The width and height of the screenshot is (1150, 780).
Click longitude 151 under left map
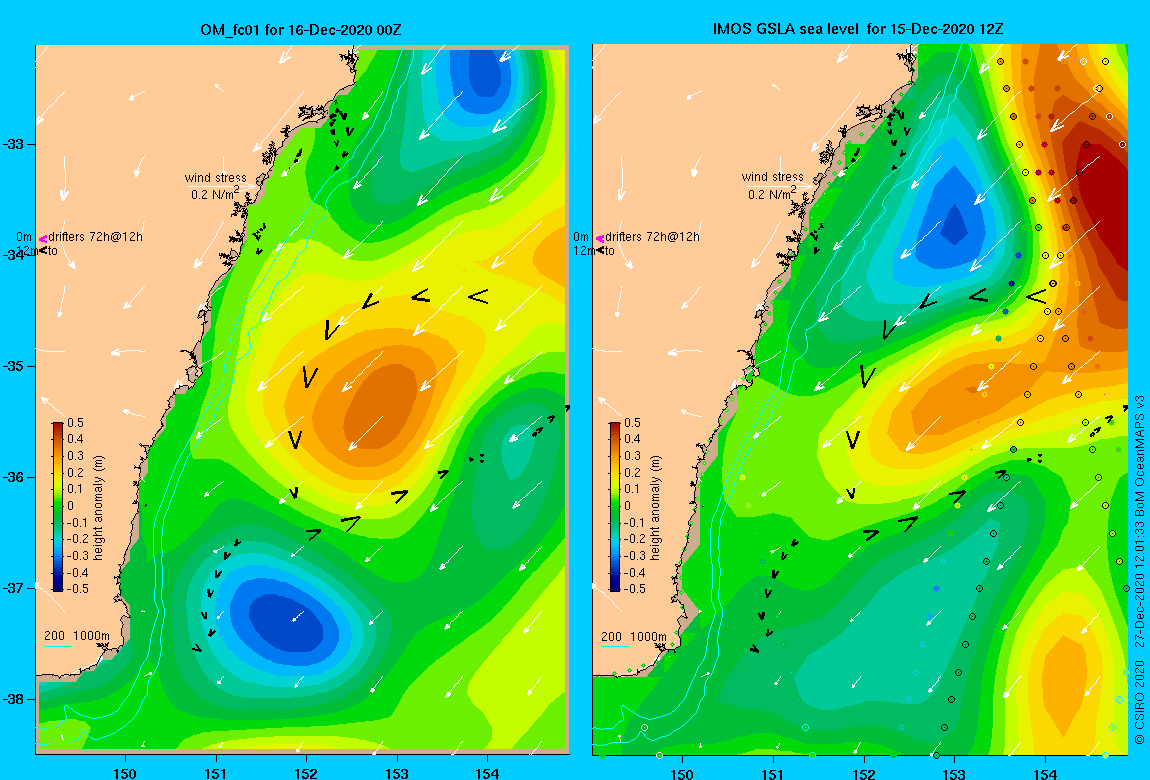click(216, 773)
